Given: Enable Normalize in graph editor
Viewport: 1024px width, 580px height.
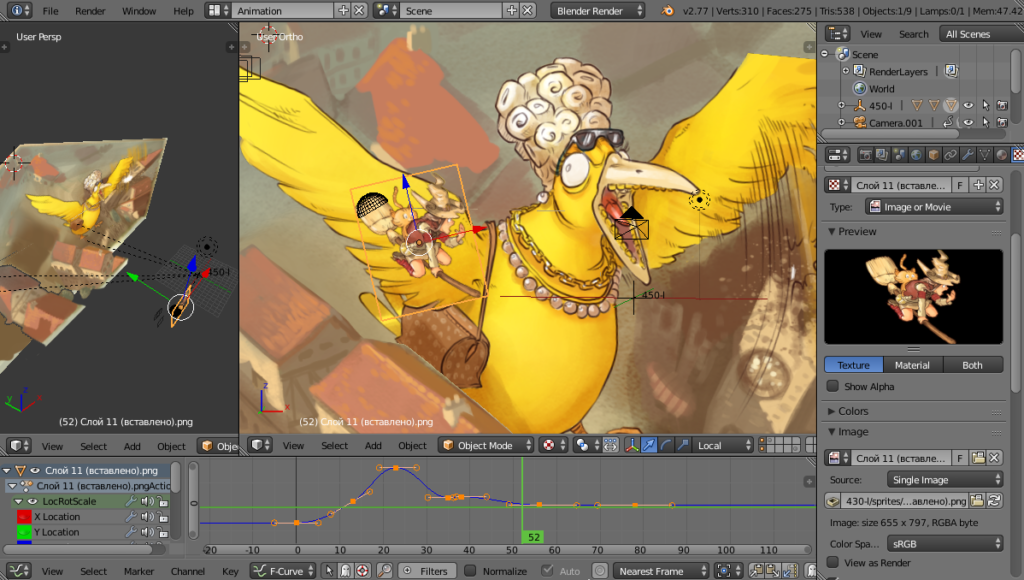Looking at the screenshot, I should [x=470, y=571].
